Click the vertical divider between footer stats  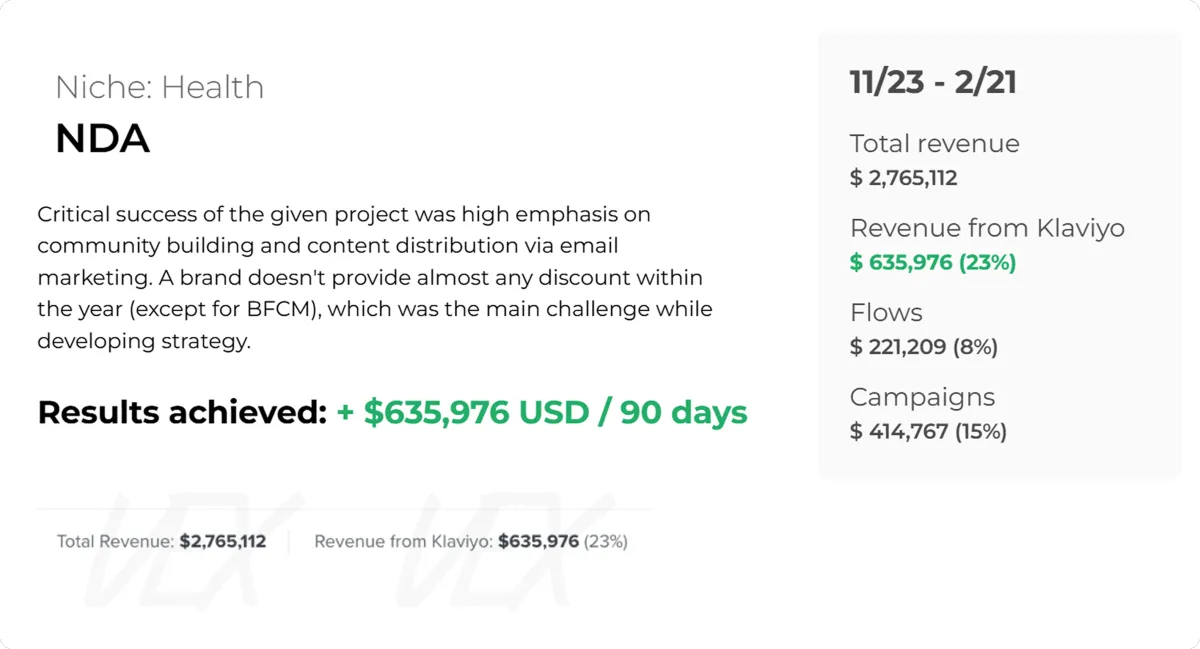(289, 542)
